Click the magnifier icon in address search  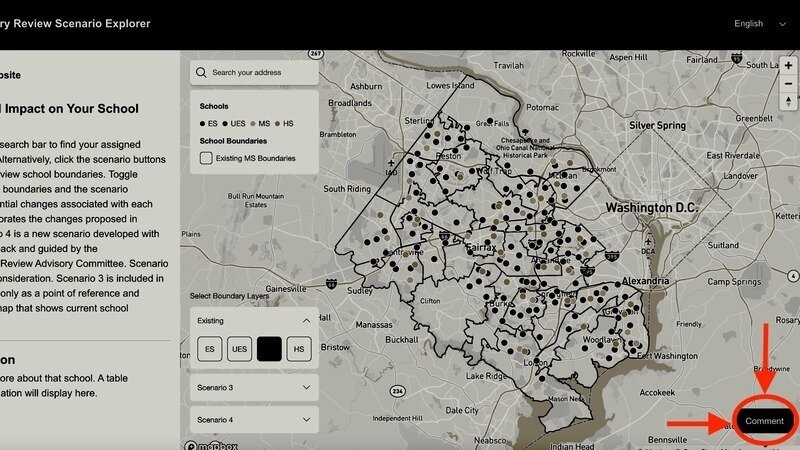point(202,73)
